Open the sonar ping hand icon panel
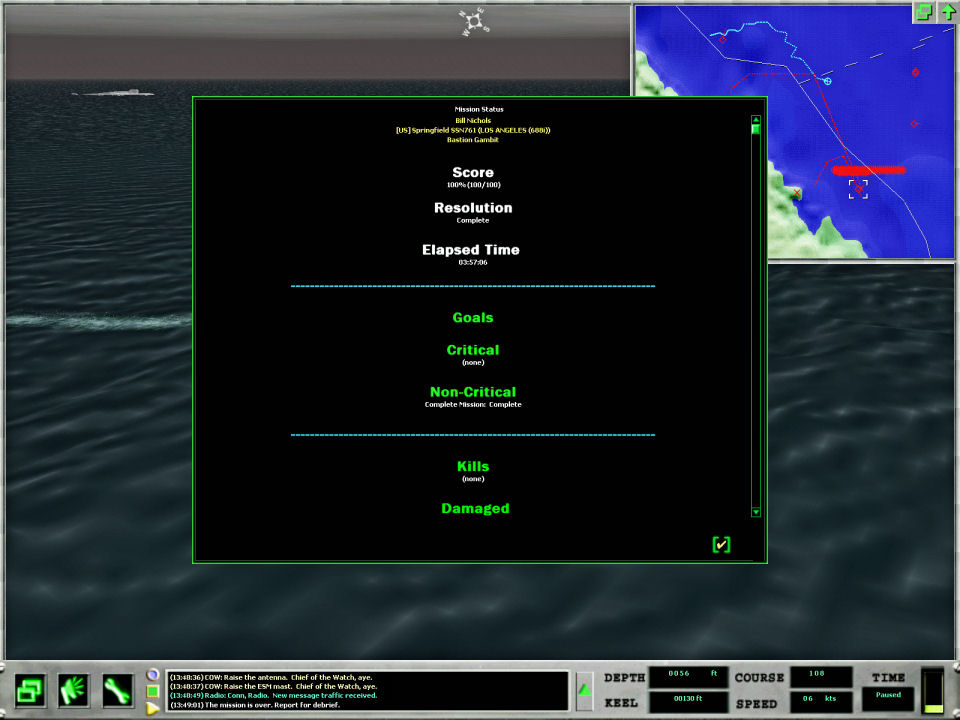The width and height of the screenshot is (960, 720). (x=74, y=690)
